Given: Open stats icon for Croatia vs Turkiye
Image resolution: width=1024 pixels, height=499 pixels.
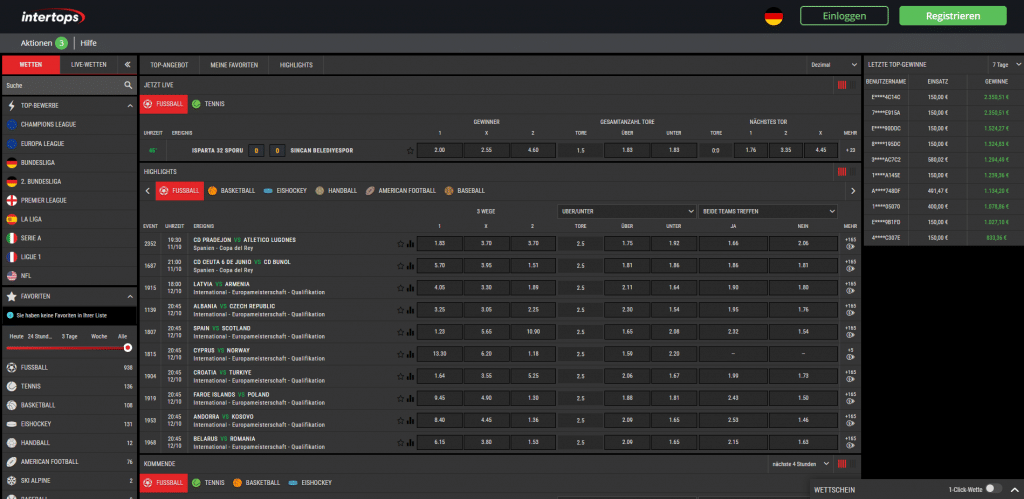Looking at the screenshot, I should click(411, 376).
